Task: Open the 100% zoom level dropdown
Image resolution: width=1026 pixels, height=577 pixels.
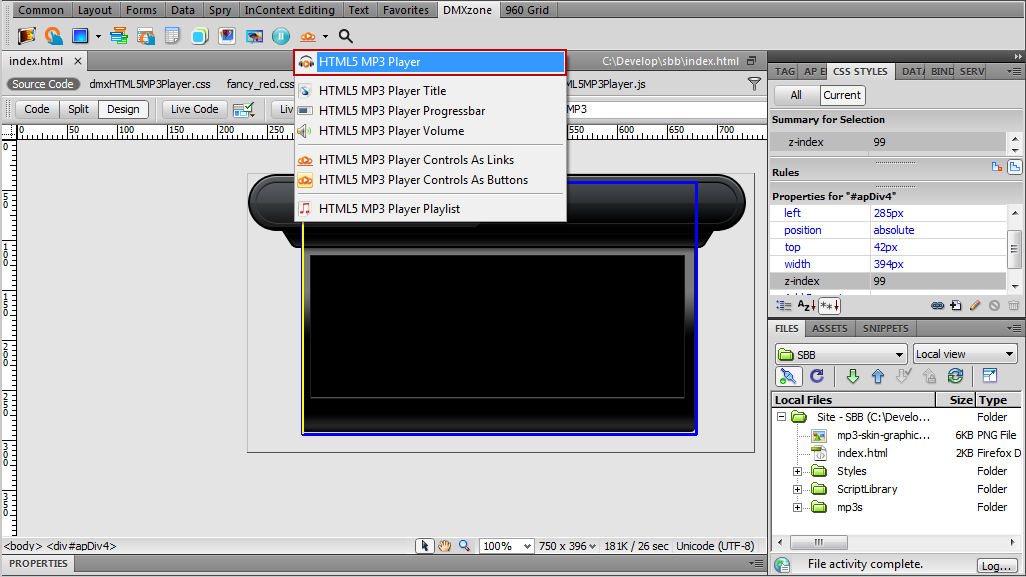Action: click(x=506, y=546)
